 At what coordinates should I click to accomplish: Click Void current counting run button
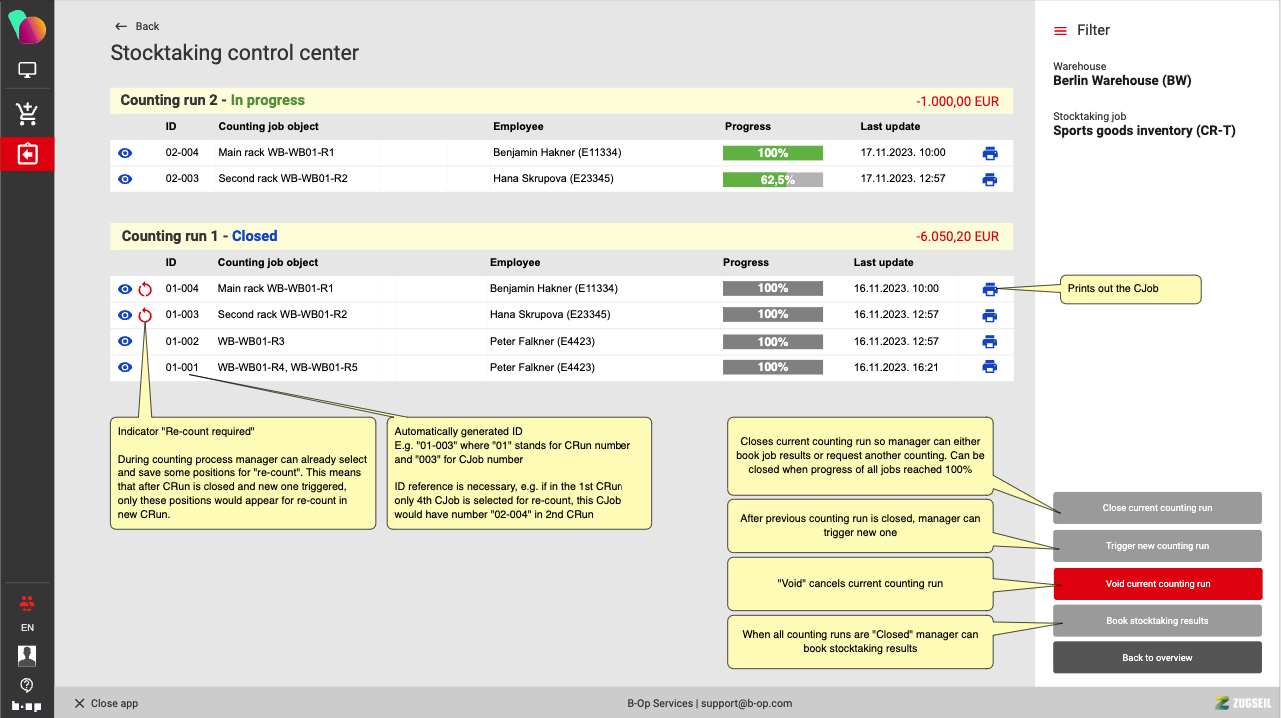[1157, 583]
